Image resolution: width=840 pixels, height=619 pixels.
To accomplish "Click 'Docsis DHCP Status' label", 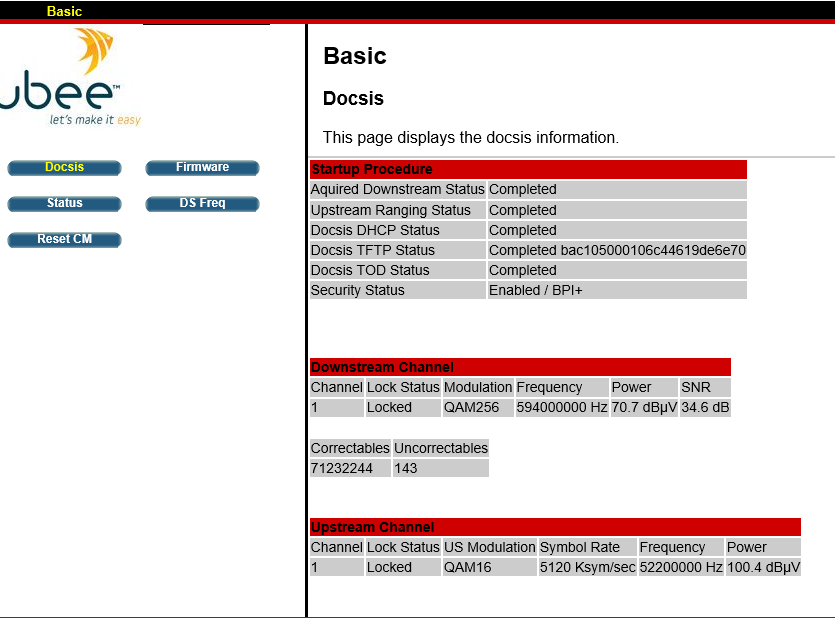I will tap(398, 230).
